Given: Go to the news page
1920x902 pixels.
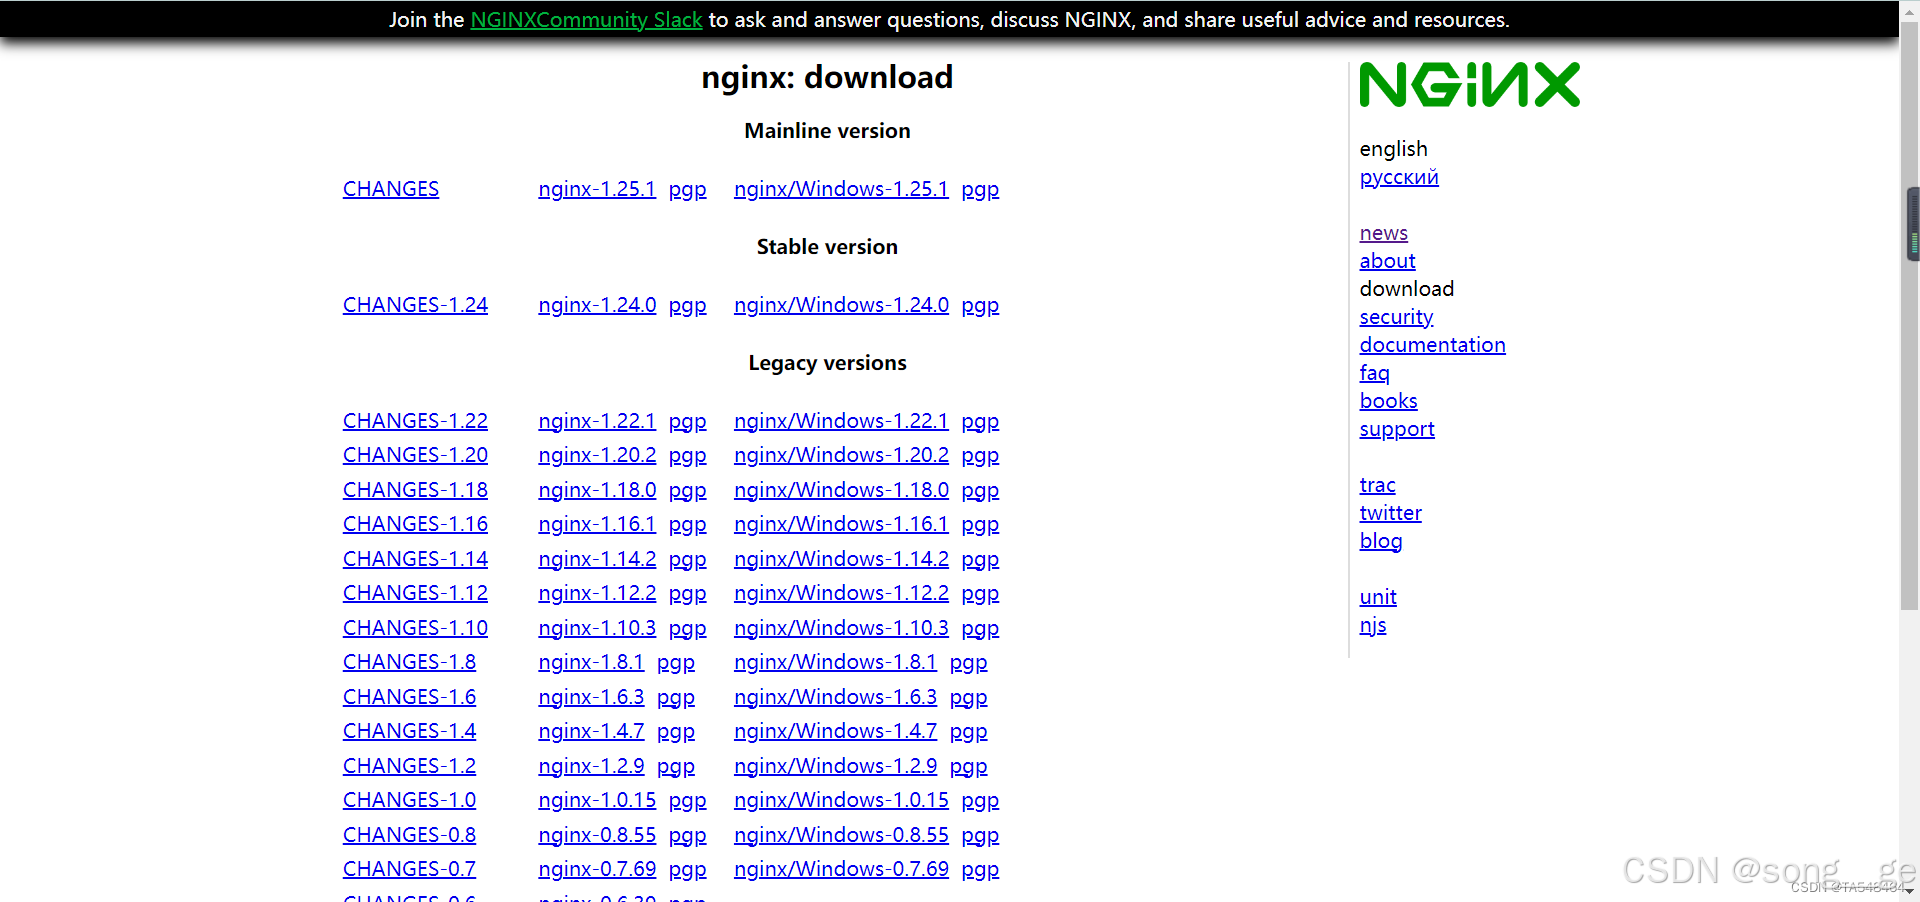Looking at the screenshot, I should pyautogui.click(x=1383, y=233).
